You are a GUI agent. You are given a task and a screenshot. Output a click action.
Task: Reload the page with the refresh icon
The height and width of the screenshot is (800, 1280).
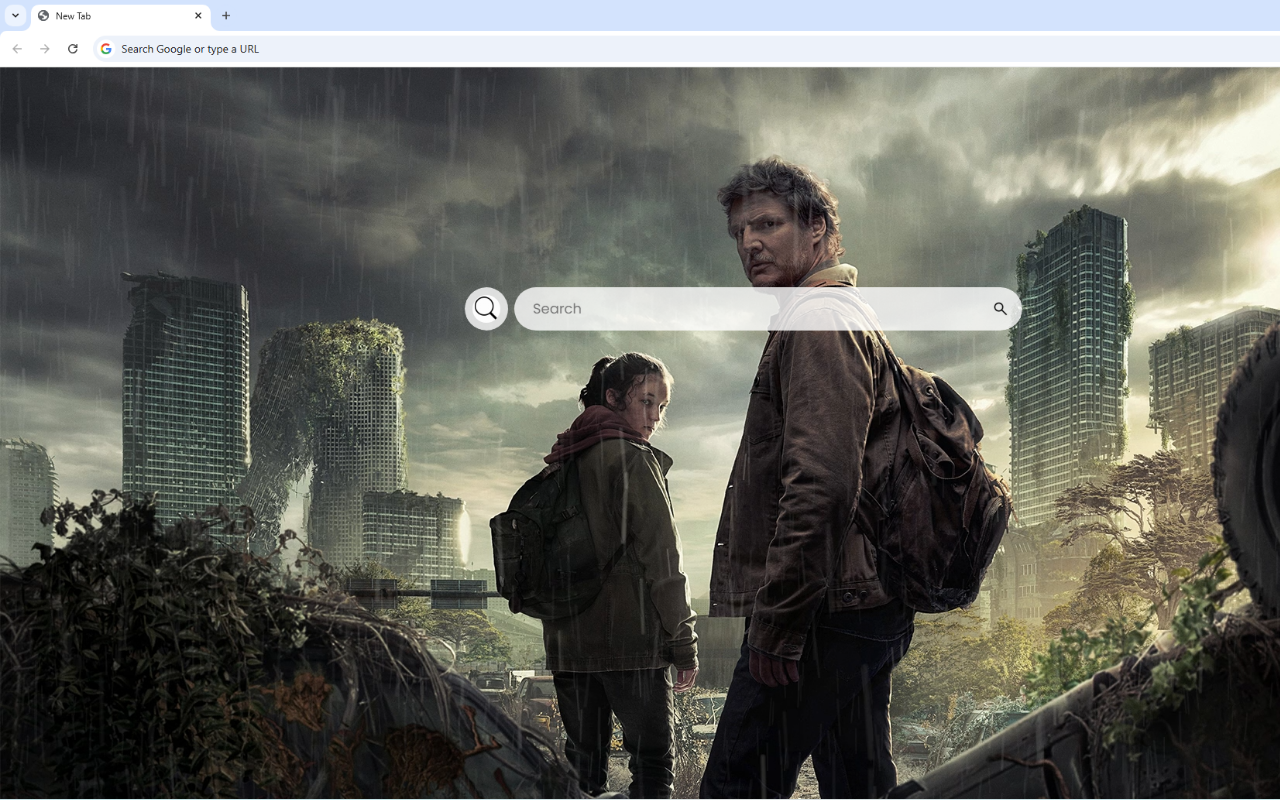[73, 49]
